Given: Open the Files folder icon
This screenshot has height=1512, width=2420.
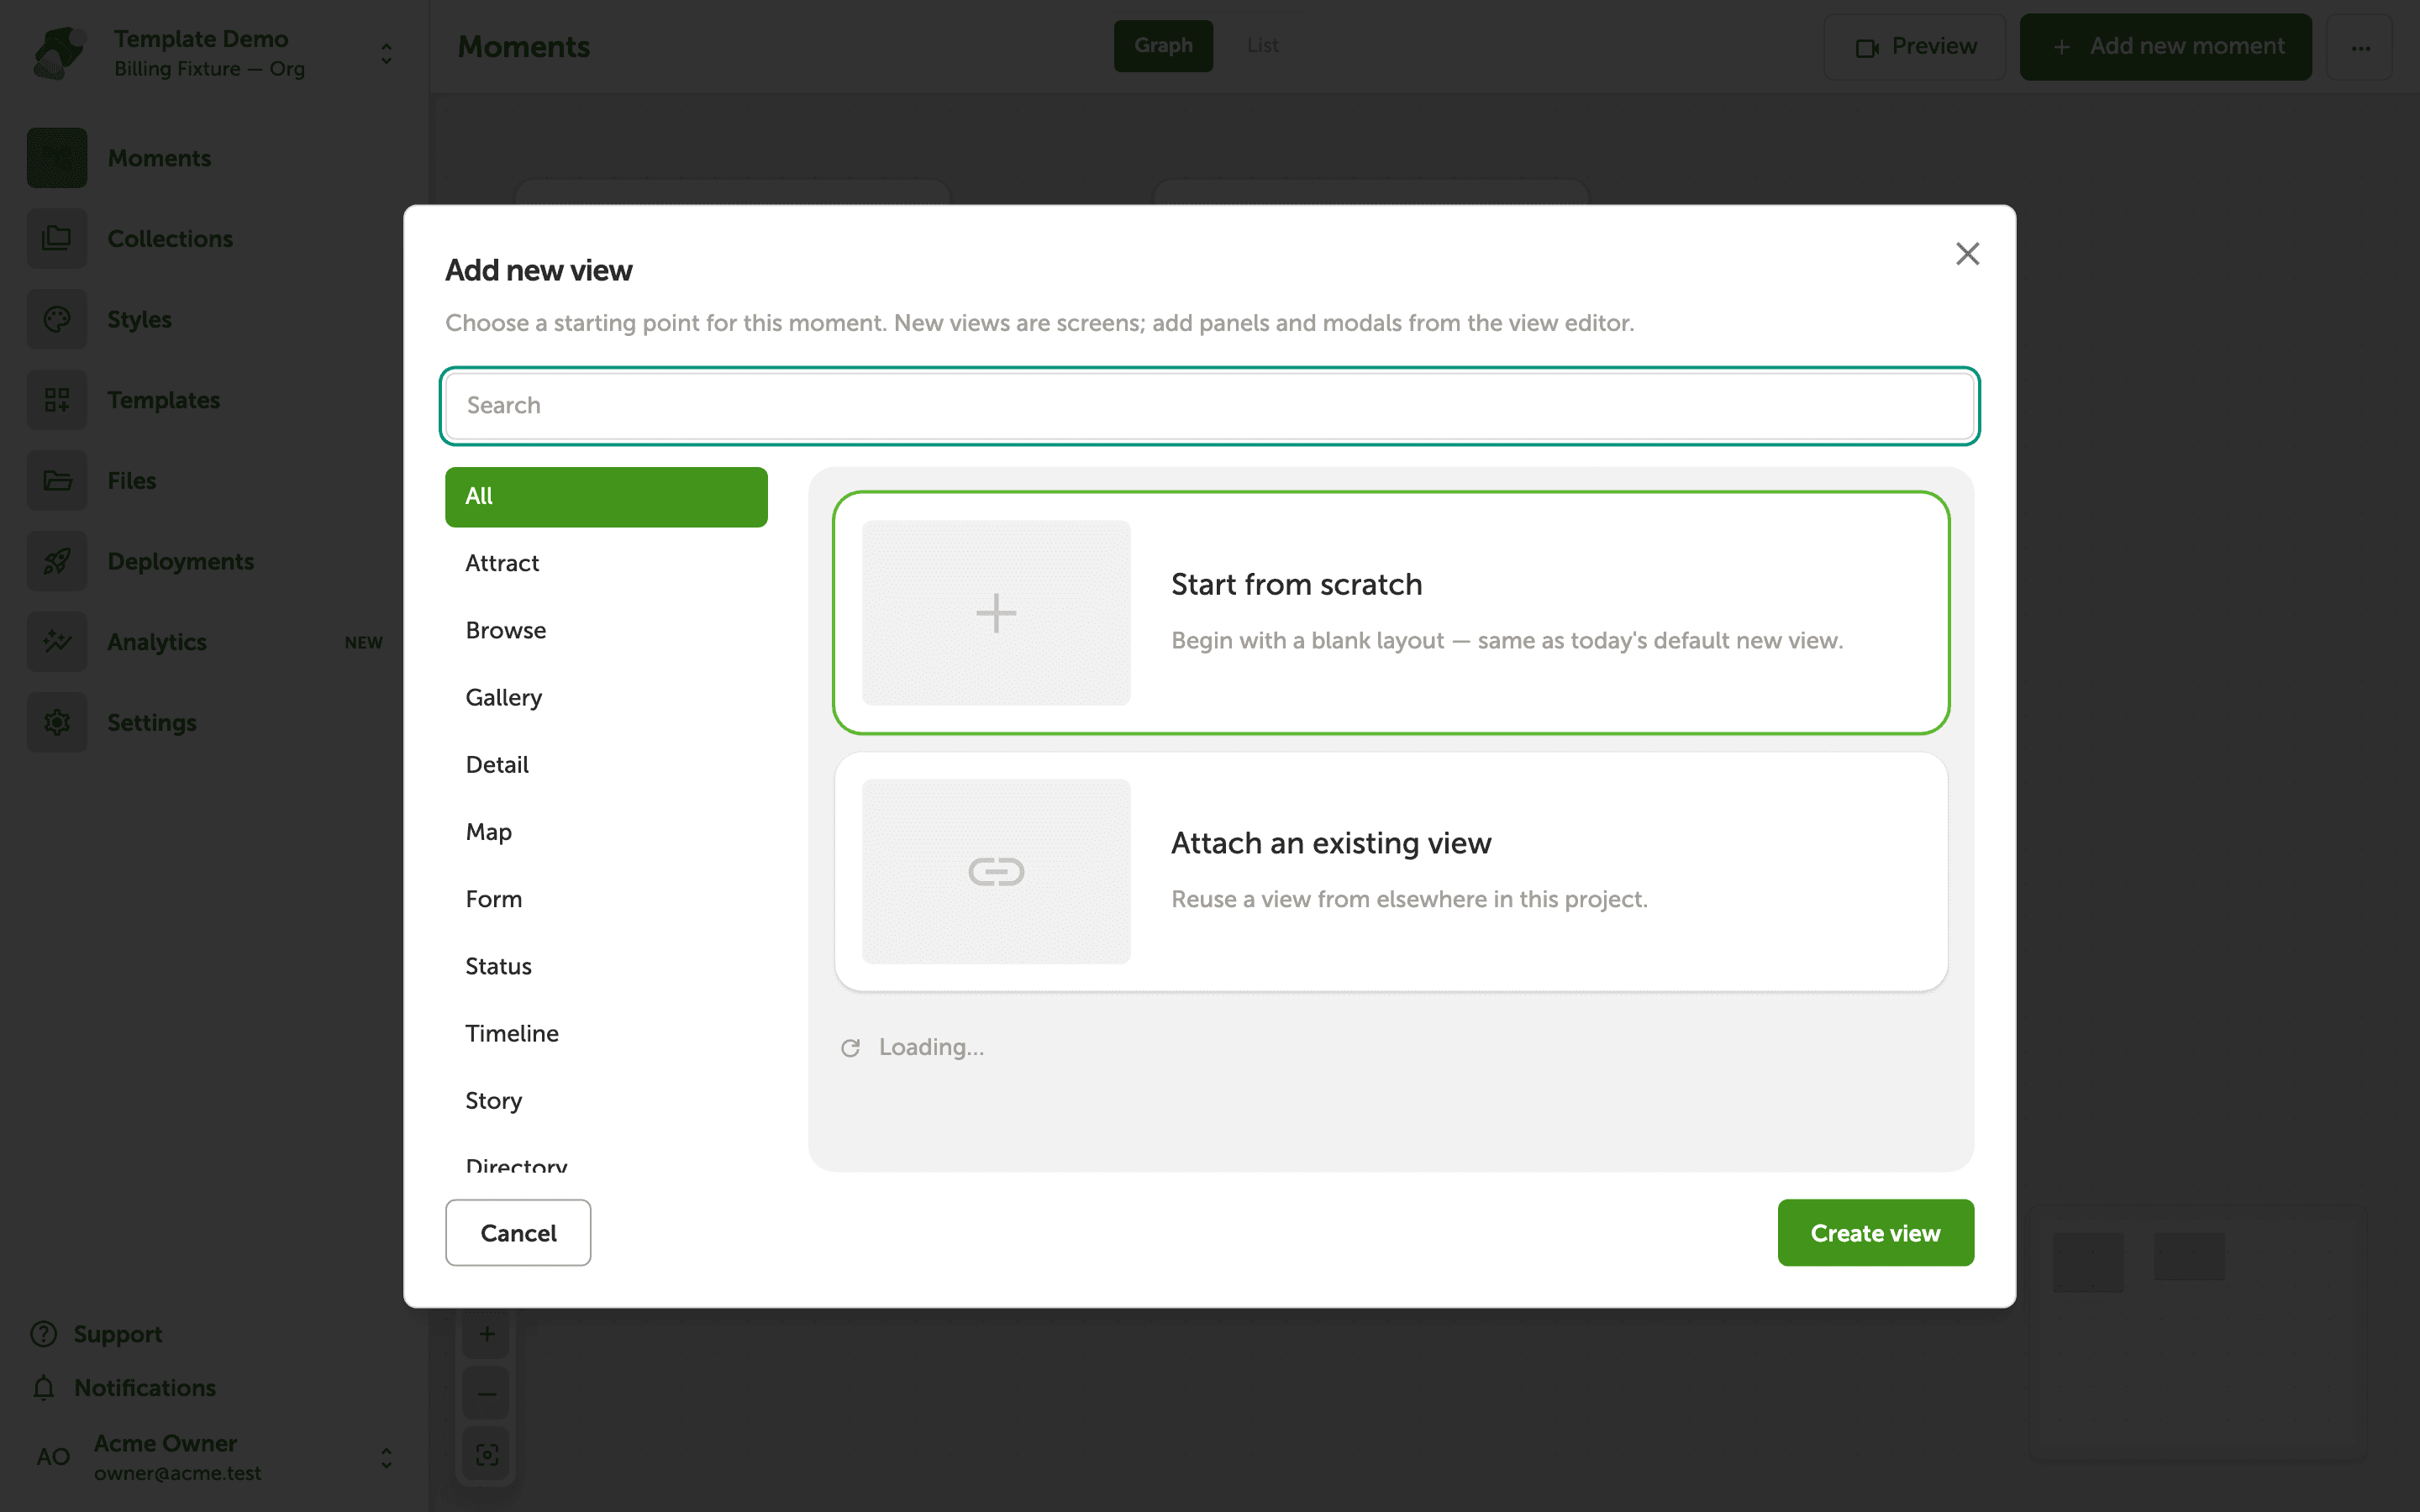Looking at the screenshot, I should (57, 480).
